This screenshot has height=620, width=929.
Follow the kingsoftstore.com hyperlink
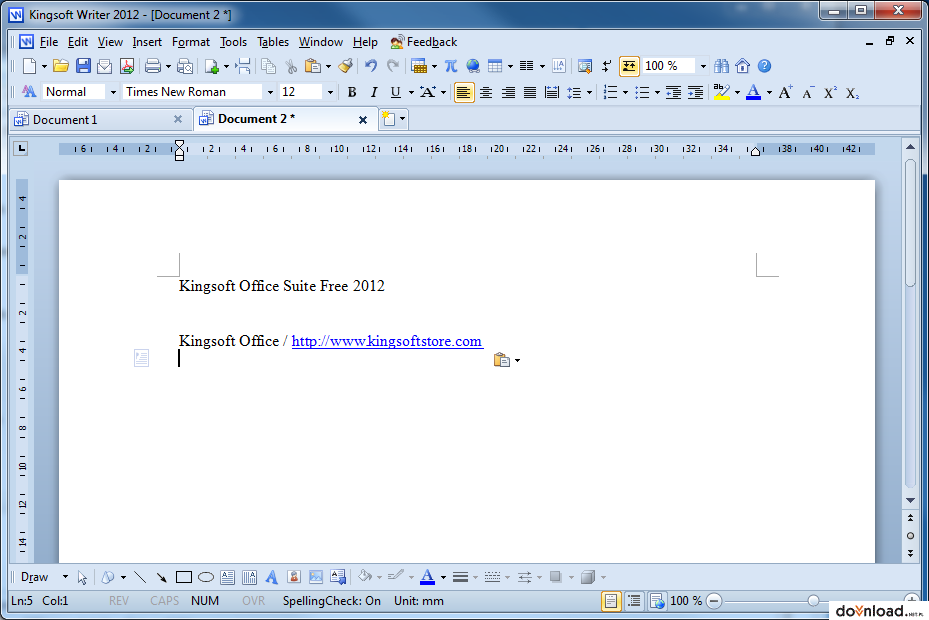387,341
